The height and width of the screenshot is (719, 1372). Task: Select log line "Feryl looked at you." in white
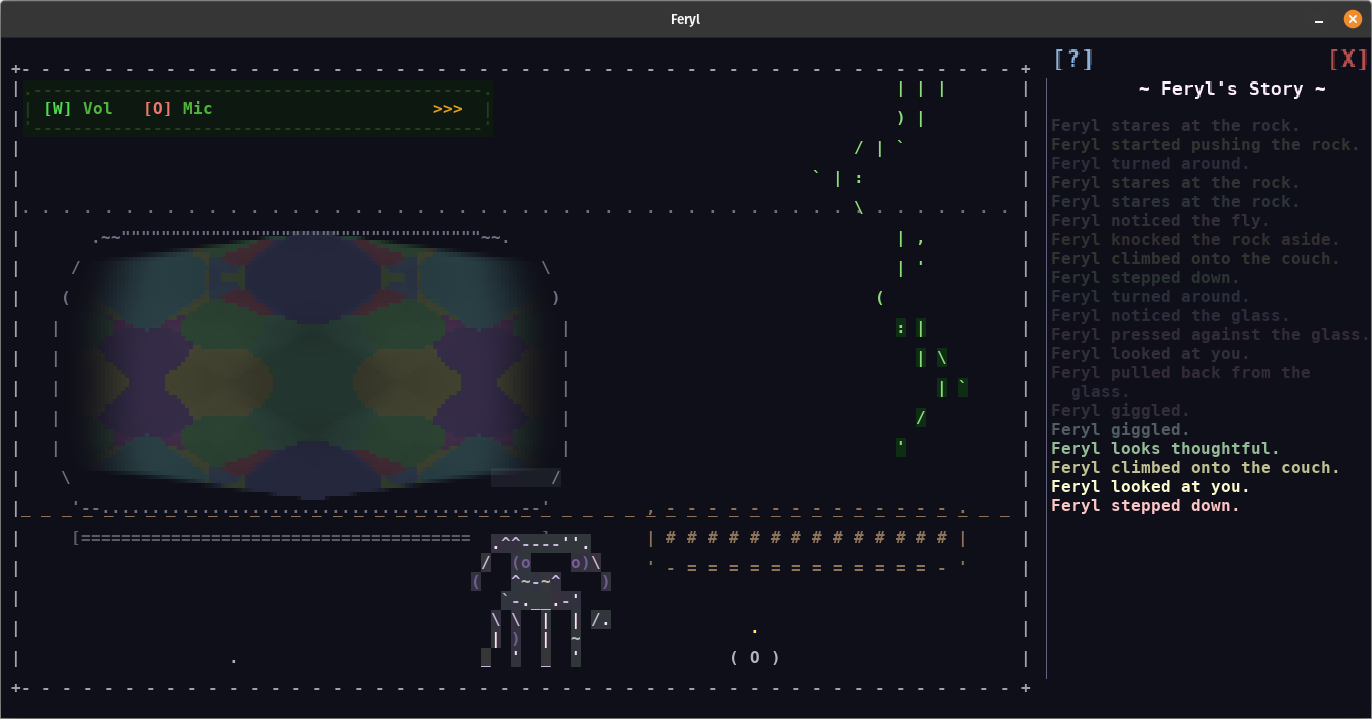(1150, 487)
